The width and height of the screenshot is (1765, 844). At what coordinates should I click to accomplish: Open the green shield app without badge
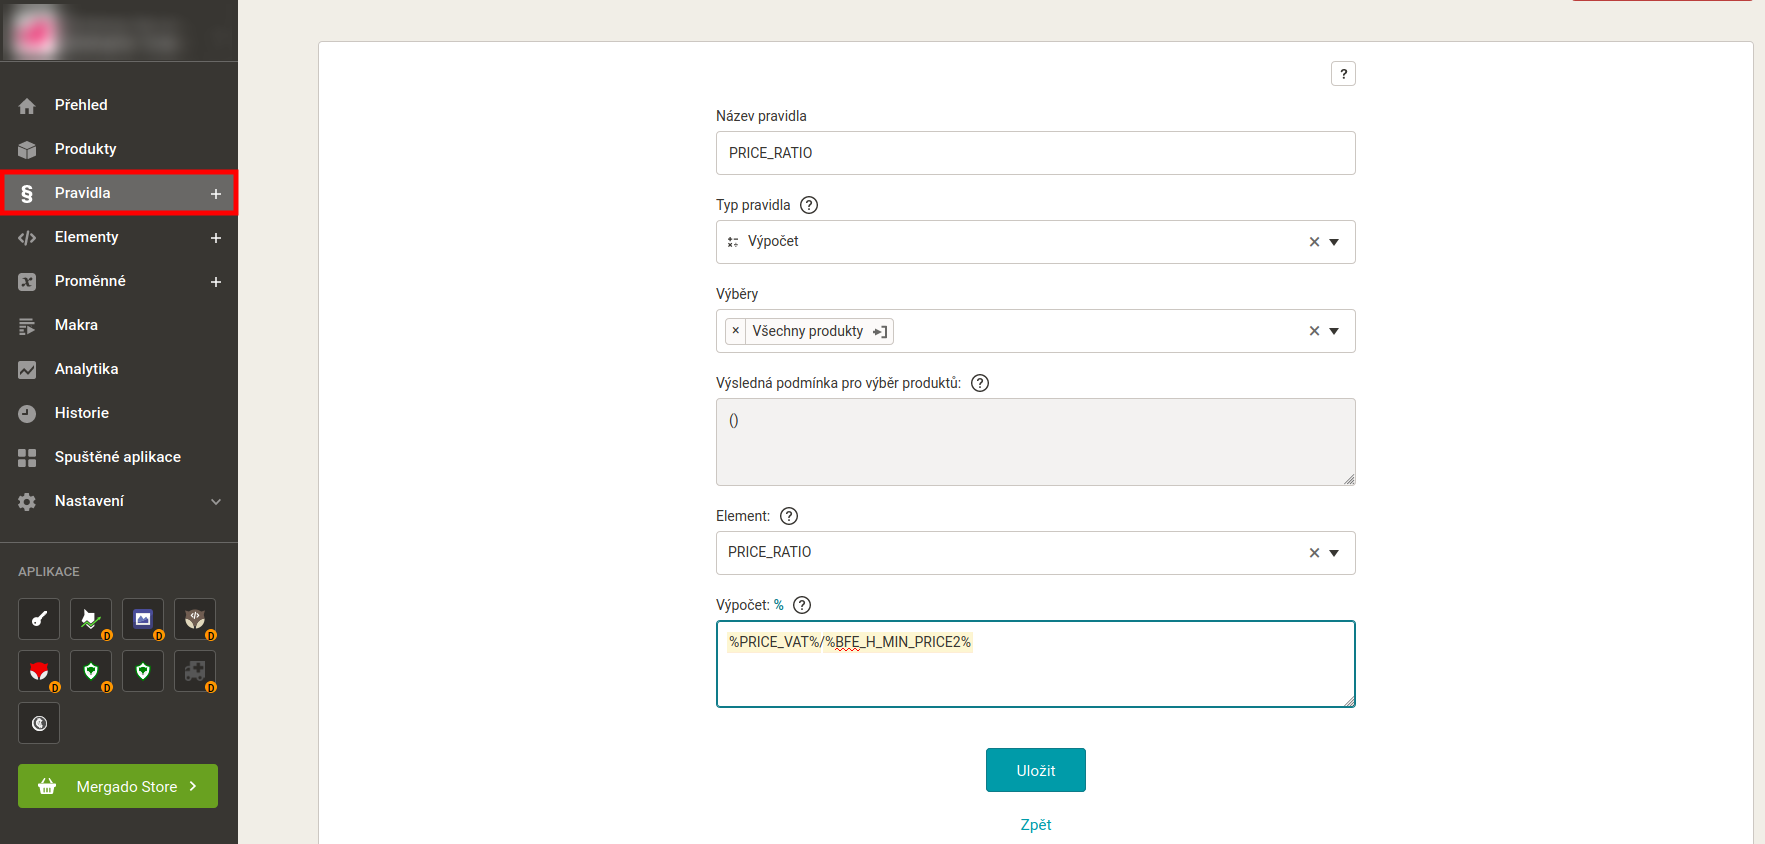(143, 671)
